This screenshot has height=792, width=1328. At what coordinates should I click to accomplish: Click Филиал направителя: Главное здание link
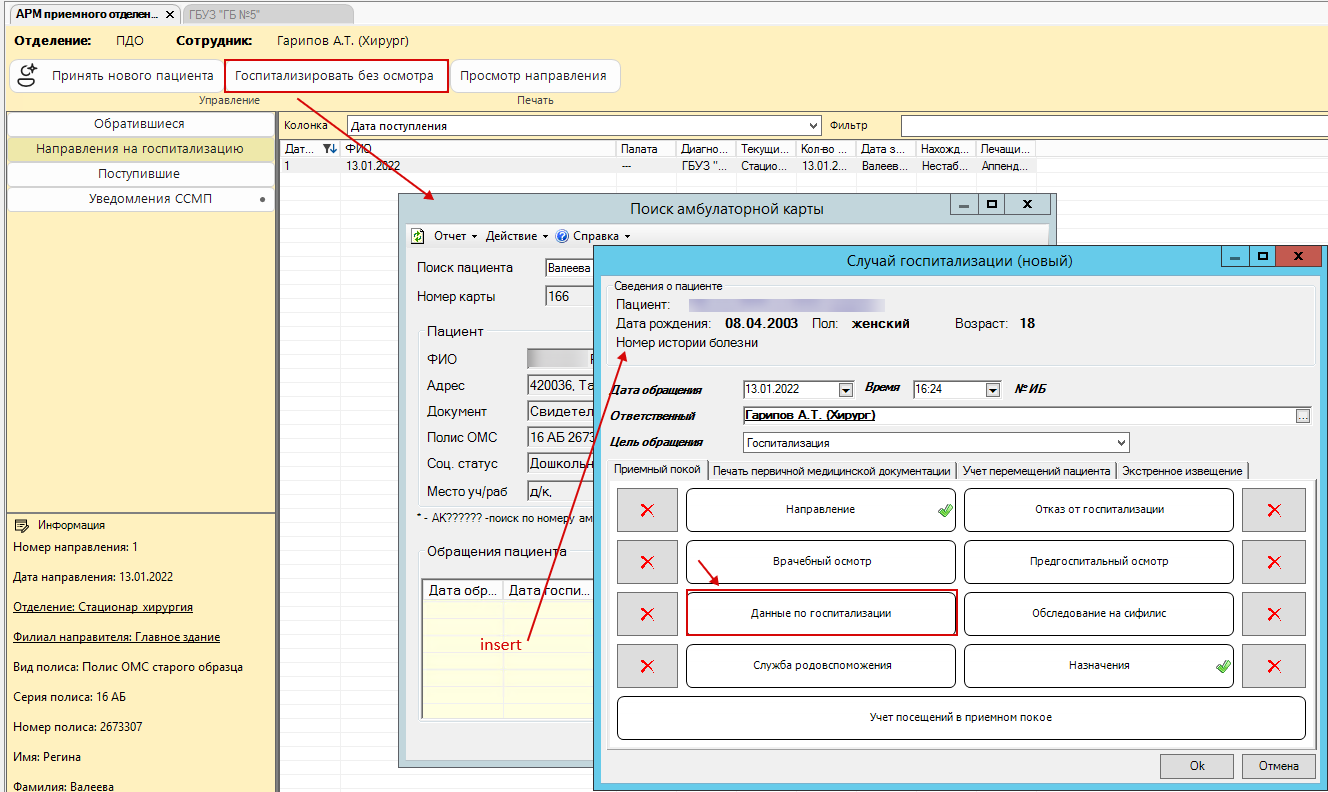coord(116,637)
